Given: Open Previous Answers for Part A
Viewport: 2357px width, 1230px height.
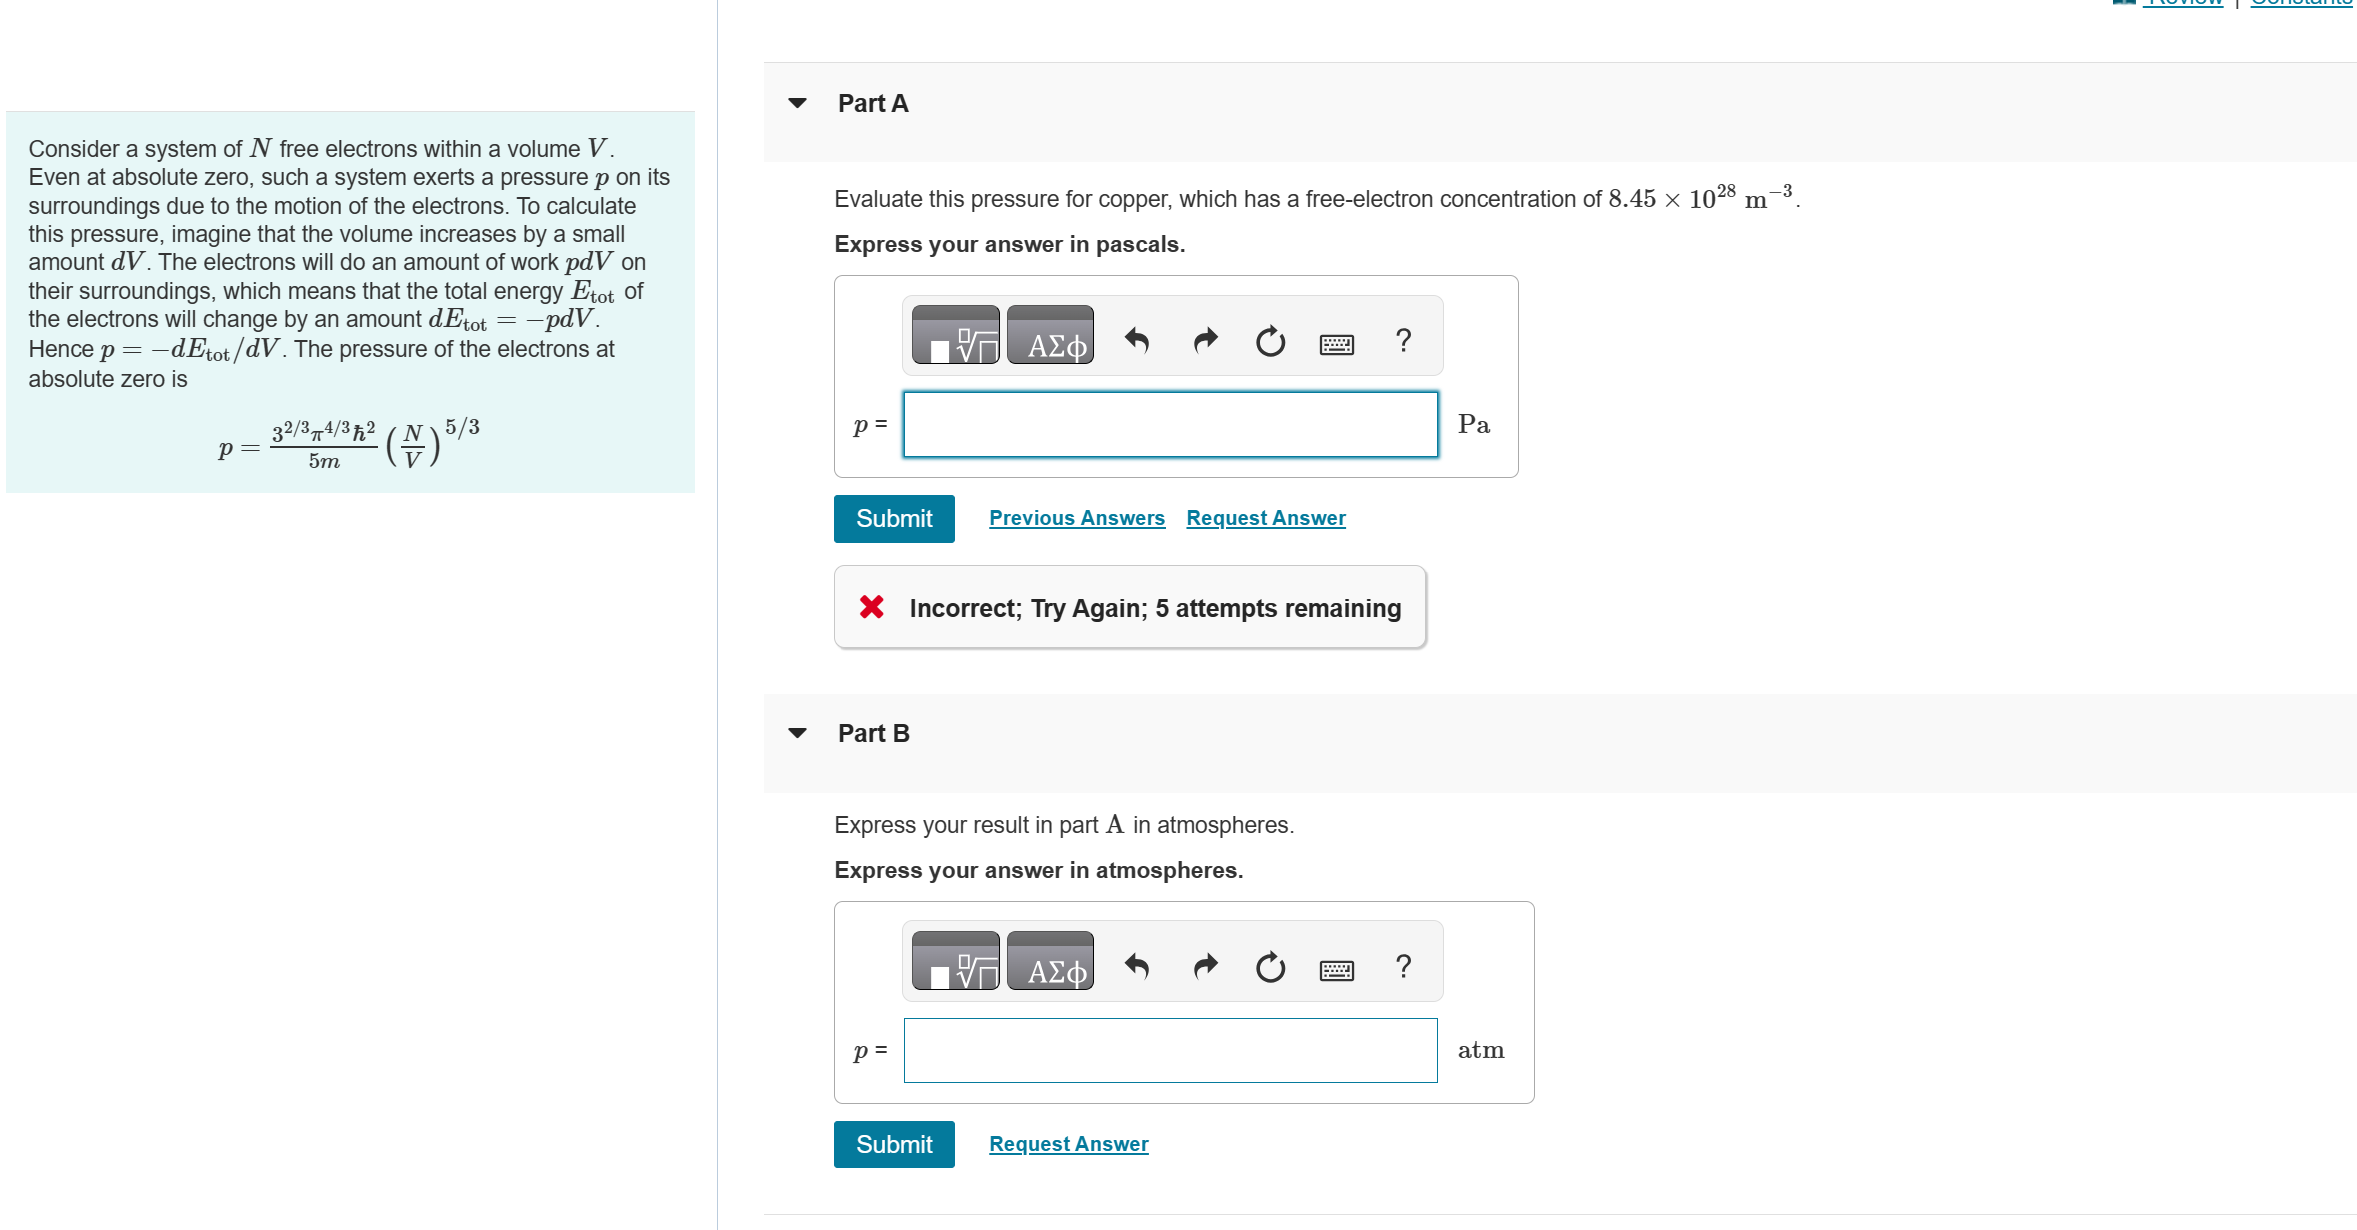Looking at the screenshot, I should [x=1077, y=518].
